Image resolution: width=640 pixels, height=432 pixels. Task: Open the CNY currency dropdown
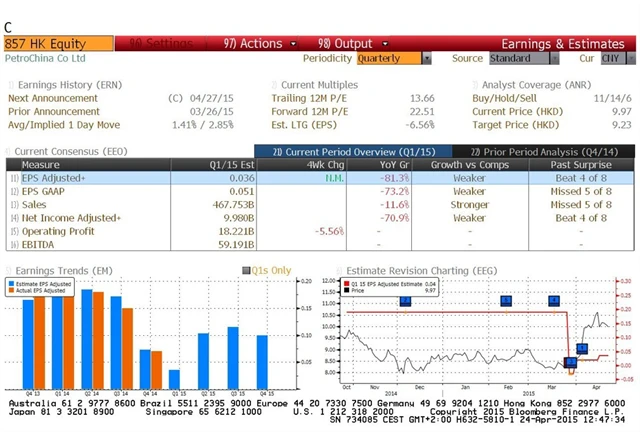coord(610,59)
